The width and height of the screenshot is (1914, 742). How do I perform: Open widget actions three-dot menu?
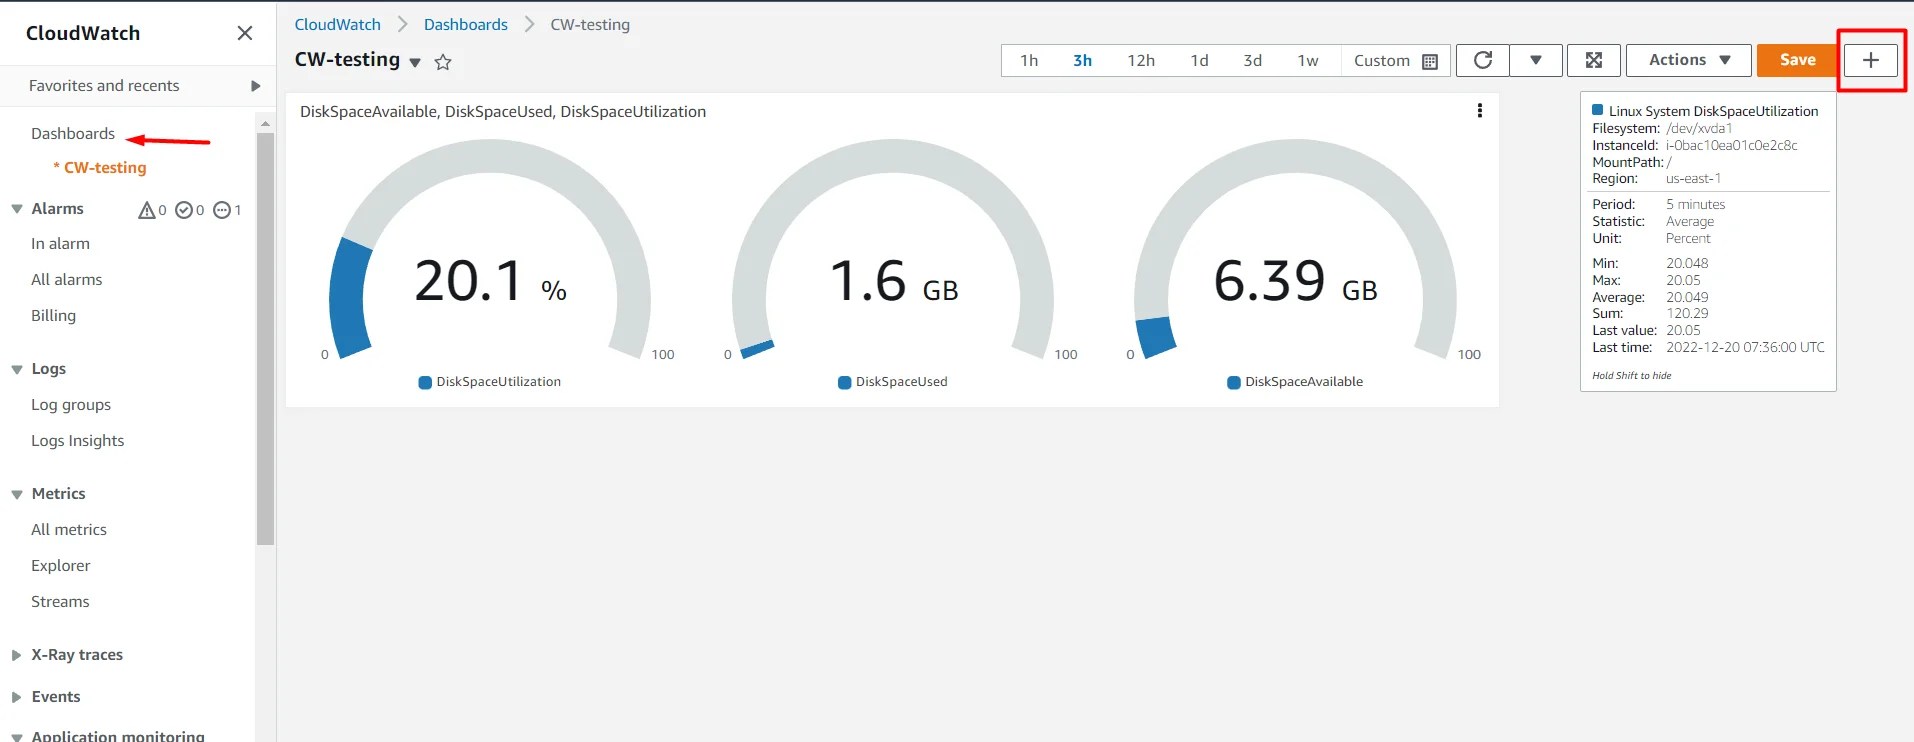pos(1480,111)
